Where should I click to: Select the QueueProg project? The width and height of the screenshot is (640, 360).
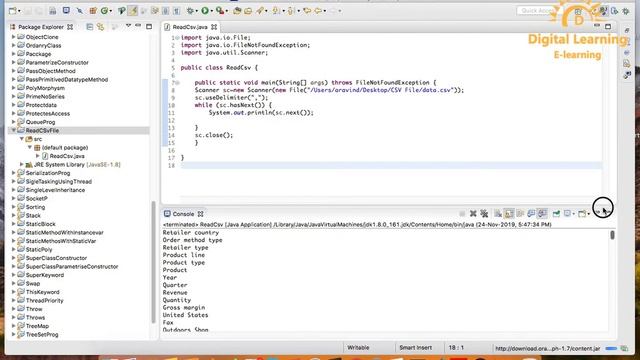pyautogui.click(x=40, y=122)
